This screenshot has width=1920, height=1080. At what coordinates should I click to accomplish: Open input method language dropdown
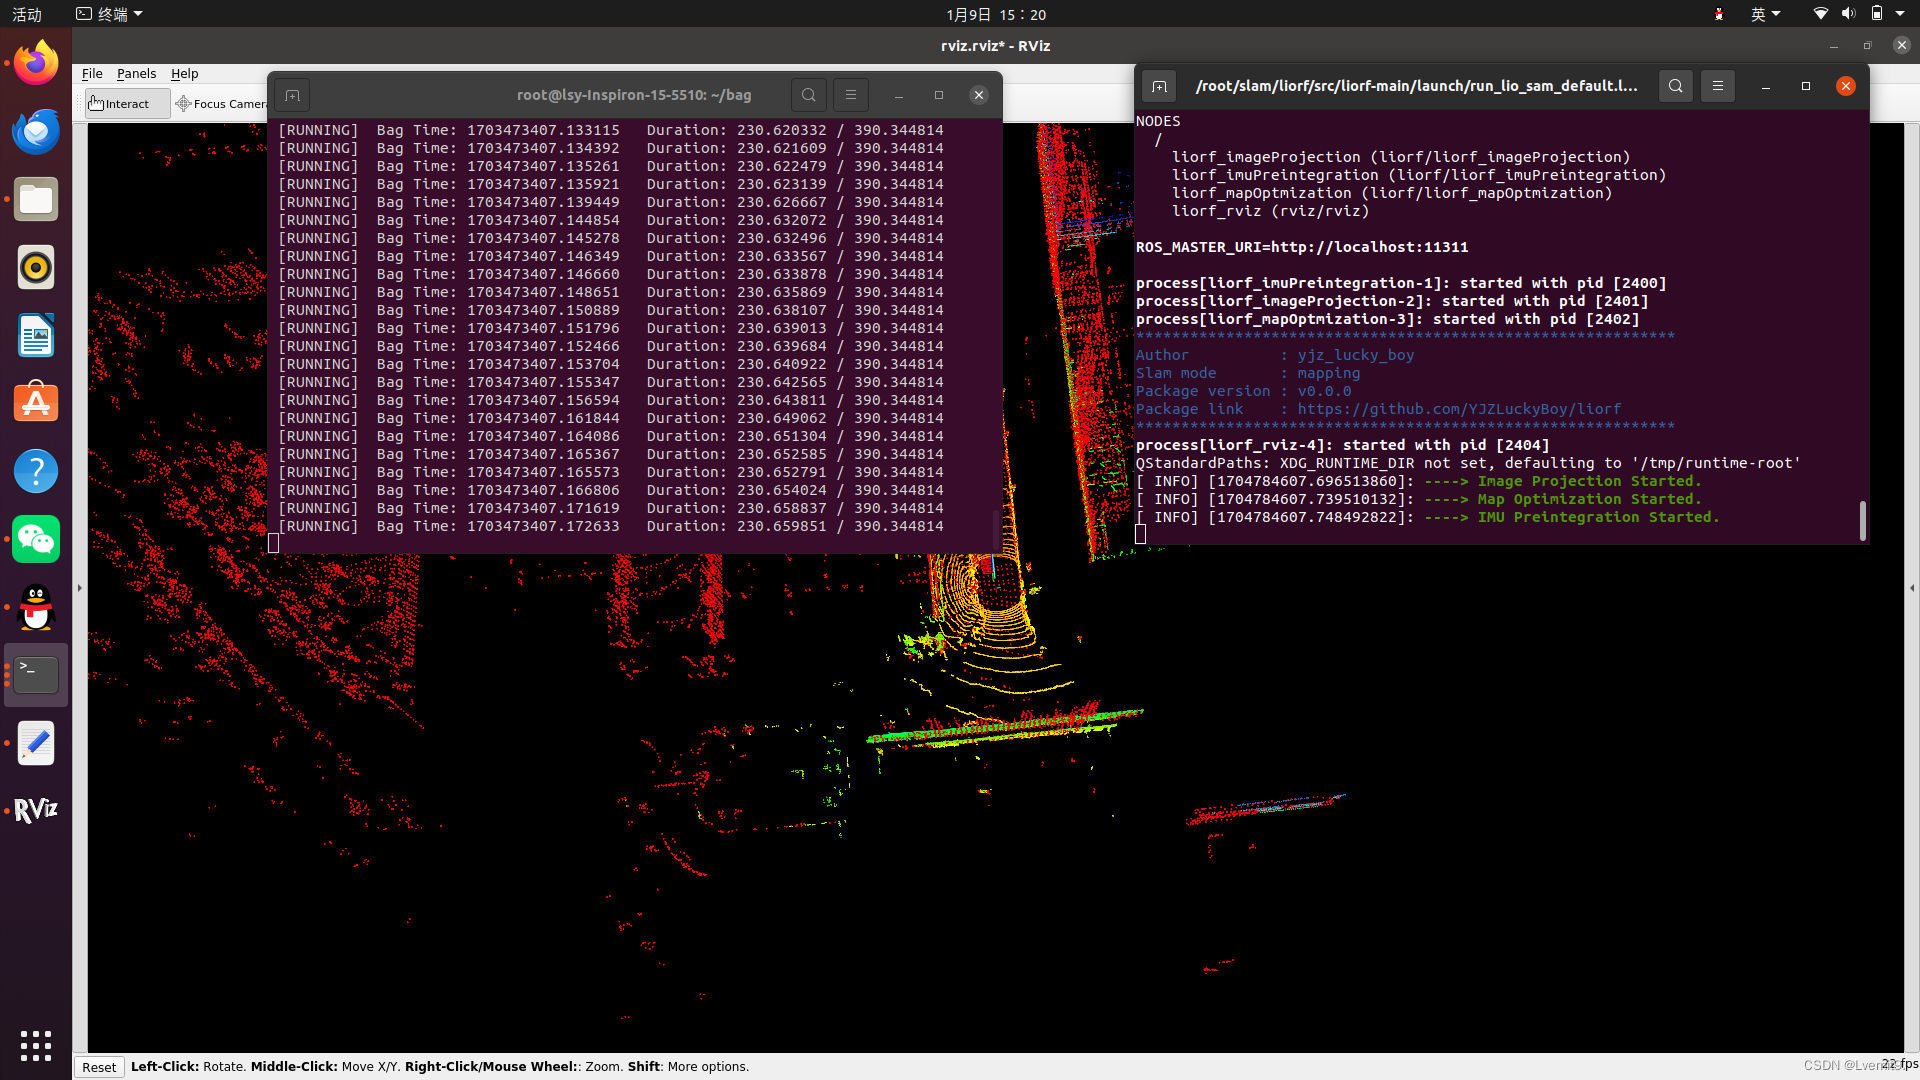[1765, 14]
